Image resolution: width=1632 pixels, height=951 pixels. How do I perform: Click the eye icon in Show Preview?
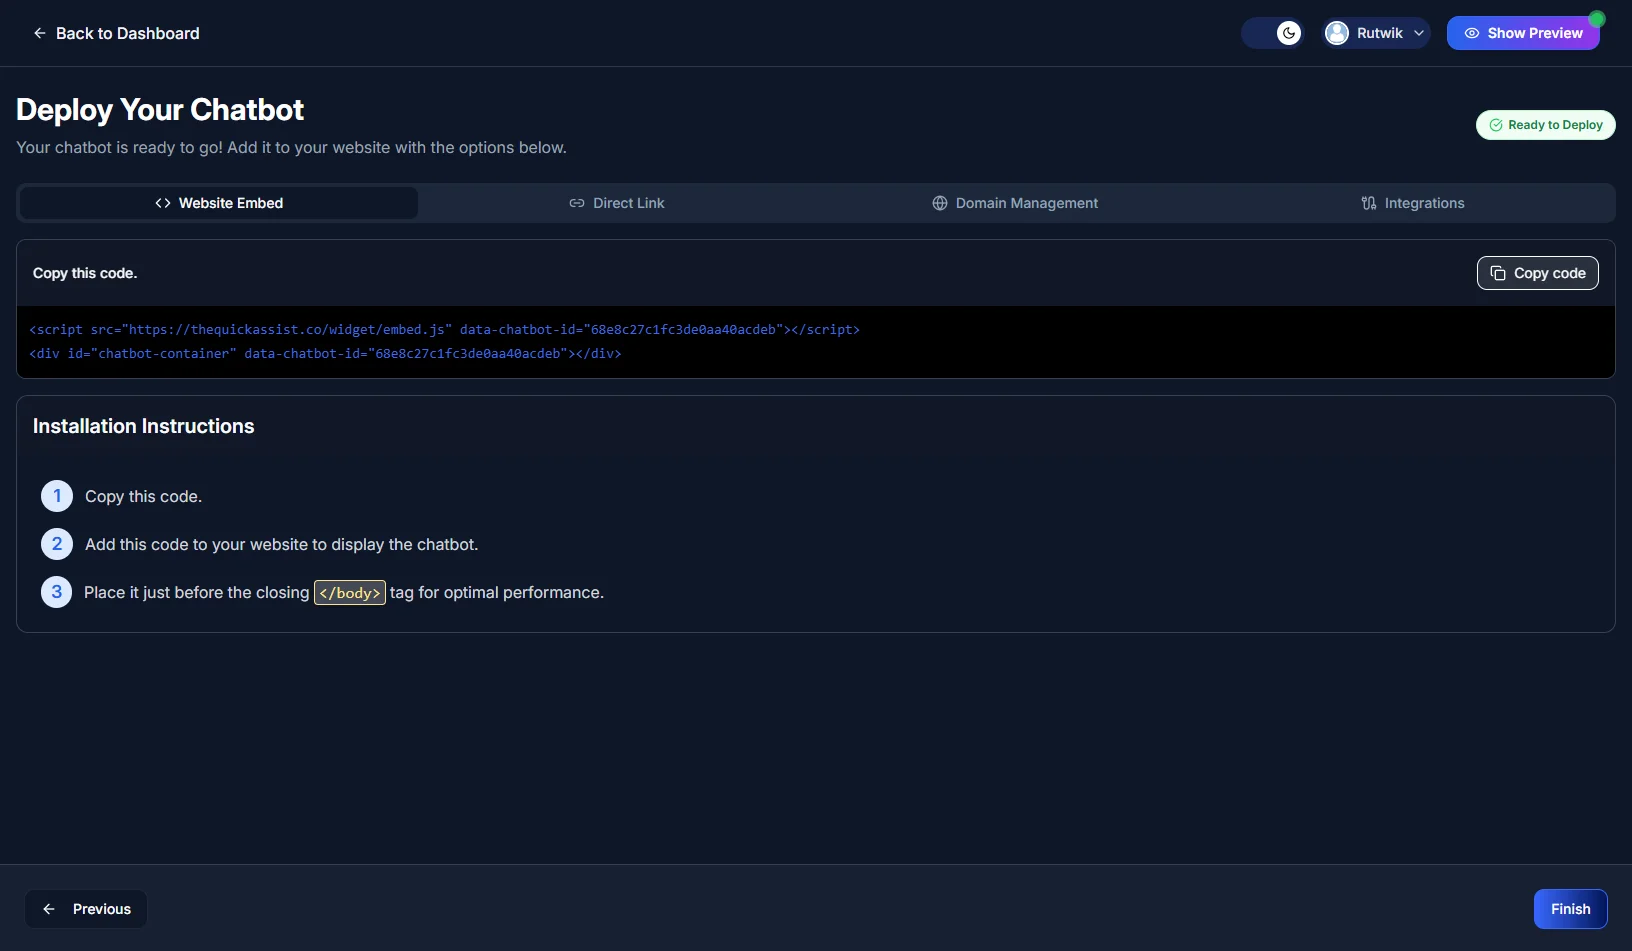(x=1472, y=33)
